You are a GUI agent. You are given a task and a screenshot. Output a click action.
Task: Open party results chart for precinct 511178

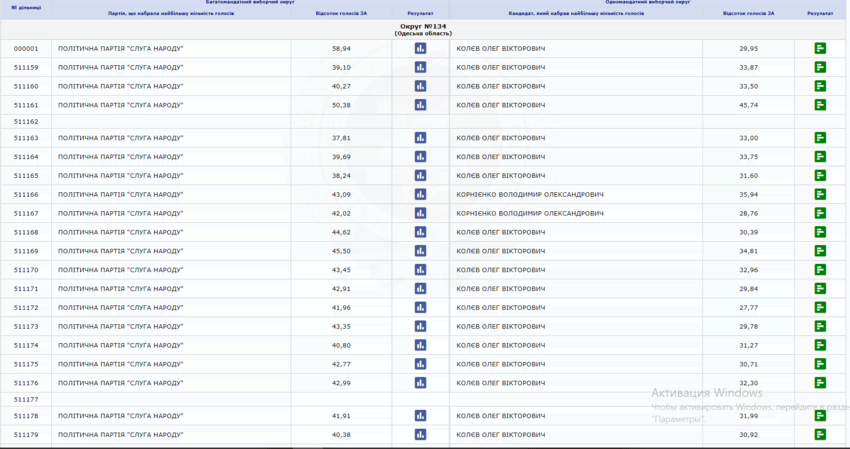point(420,416)
